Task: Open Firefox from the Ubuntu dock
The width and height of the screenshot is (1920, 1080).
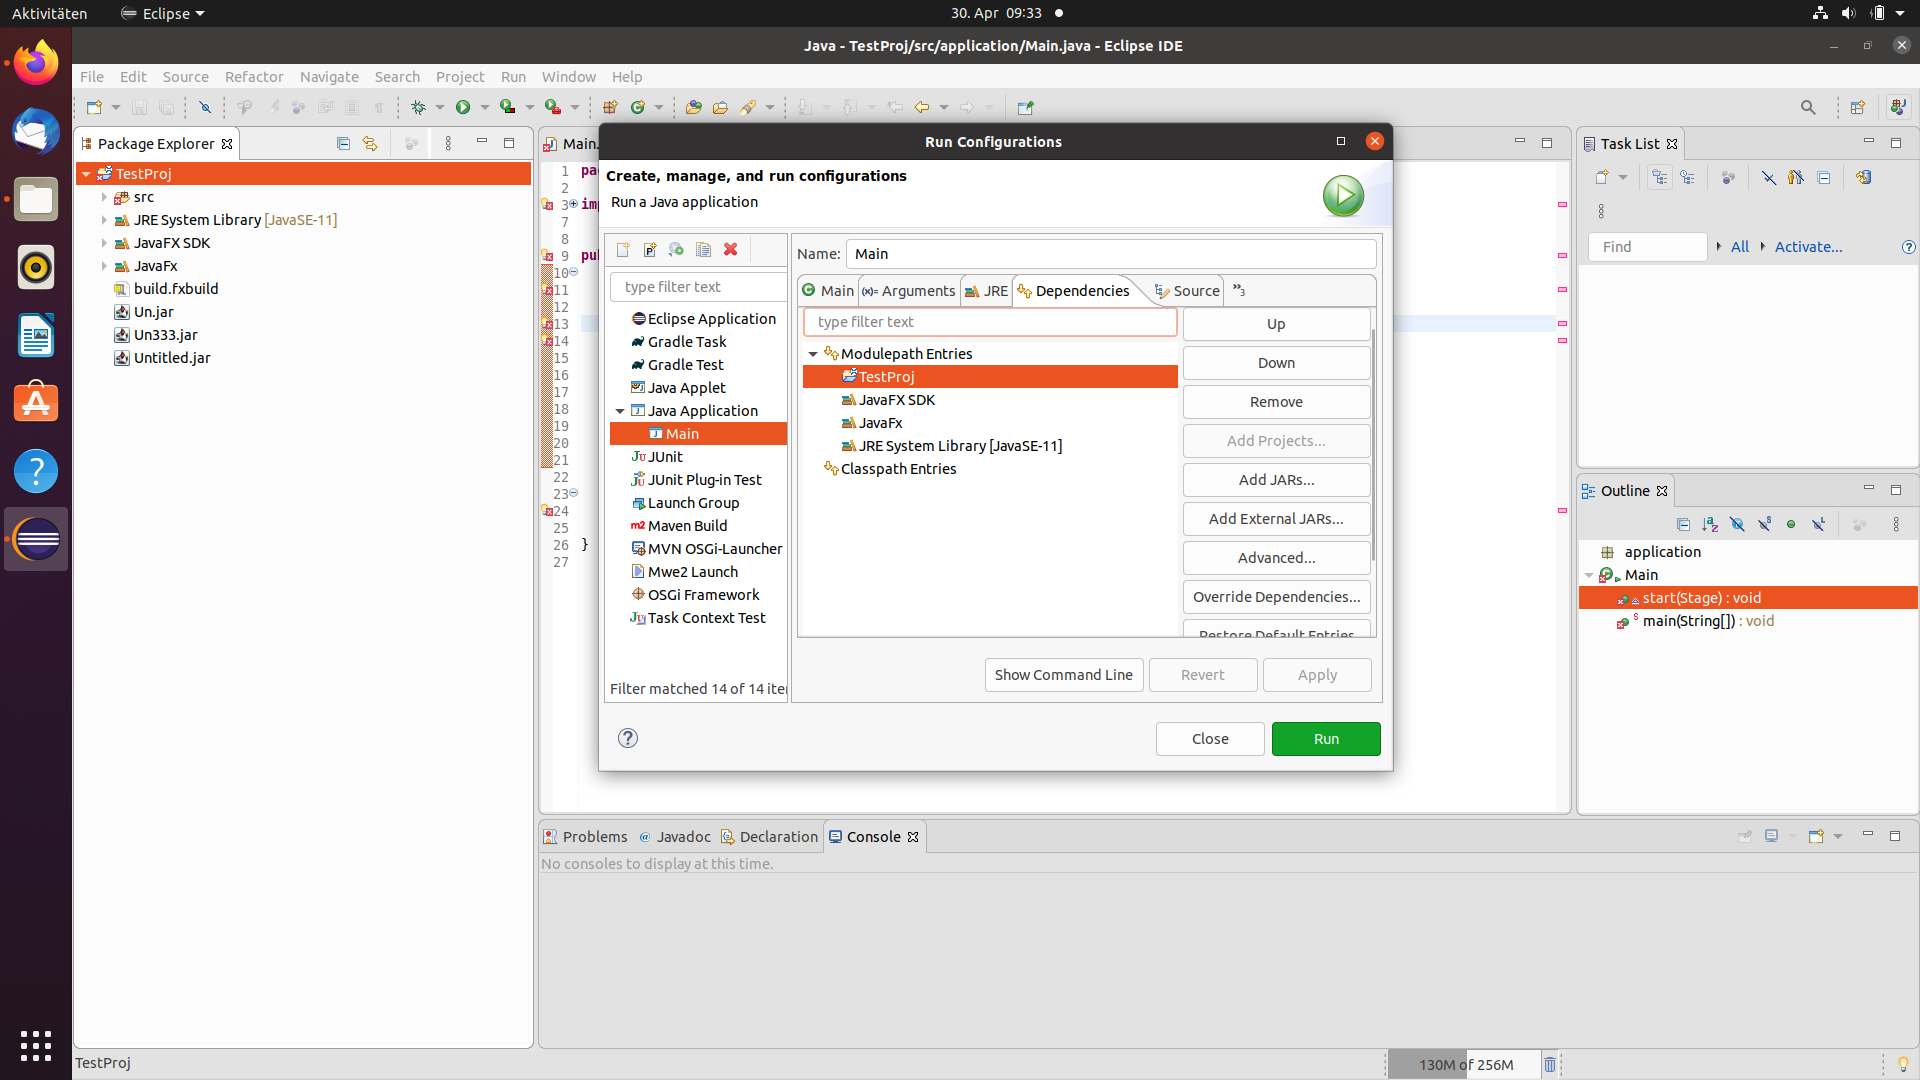Action: (36, 63)
